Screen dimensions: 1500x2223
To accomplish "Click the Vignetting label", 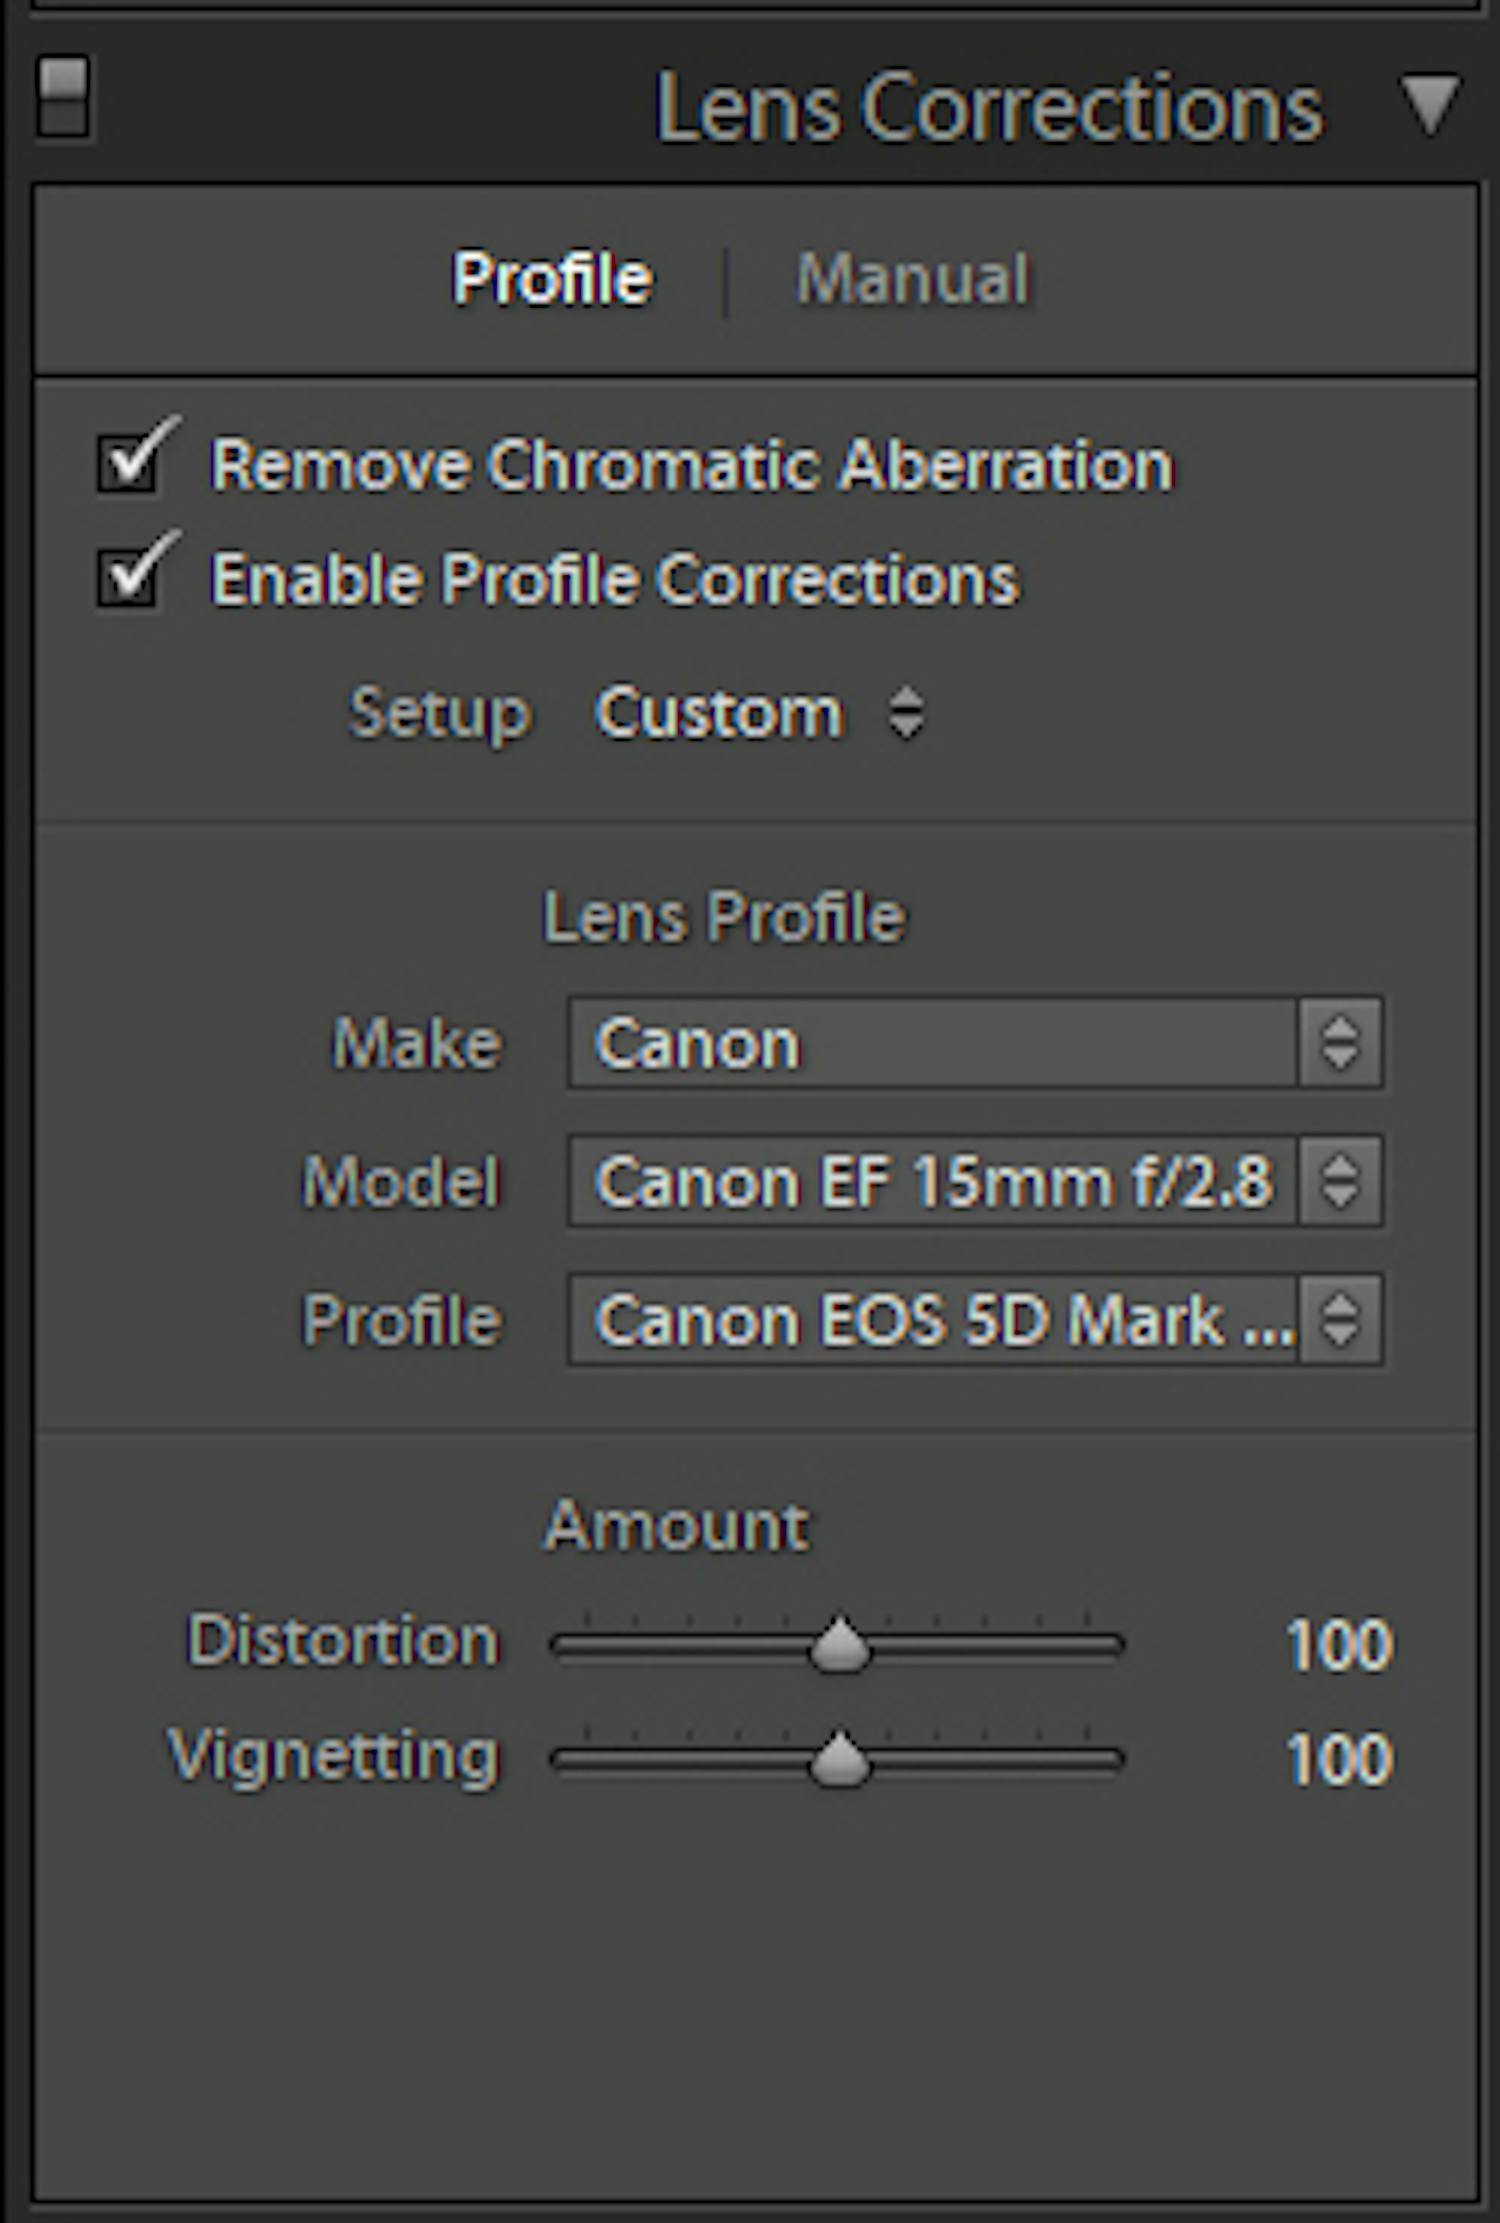I will 333,1757.
